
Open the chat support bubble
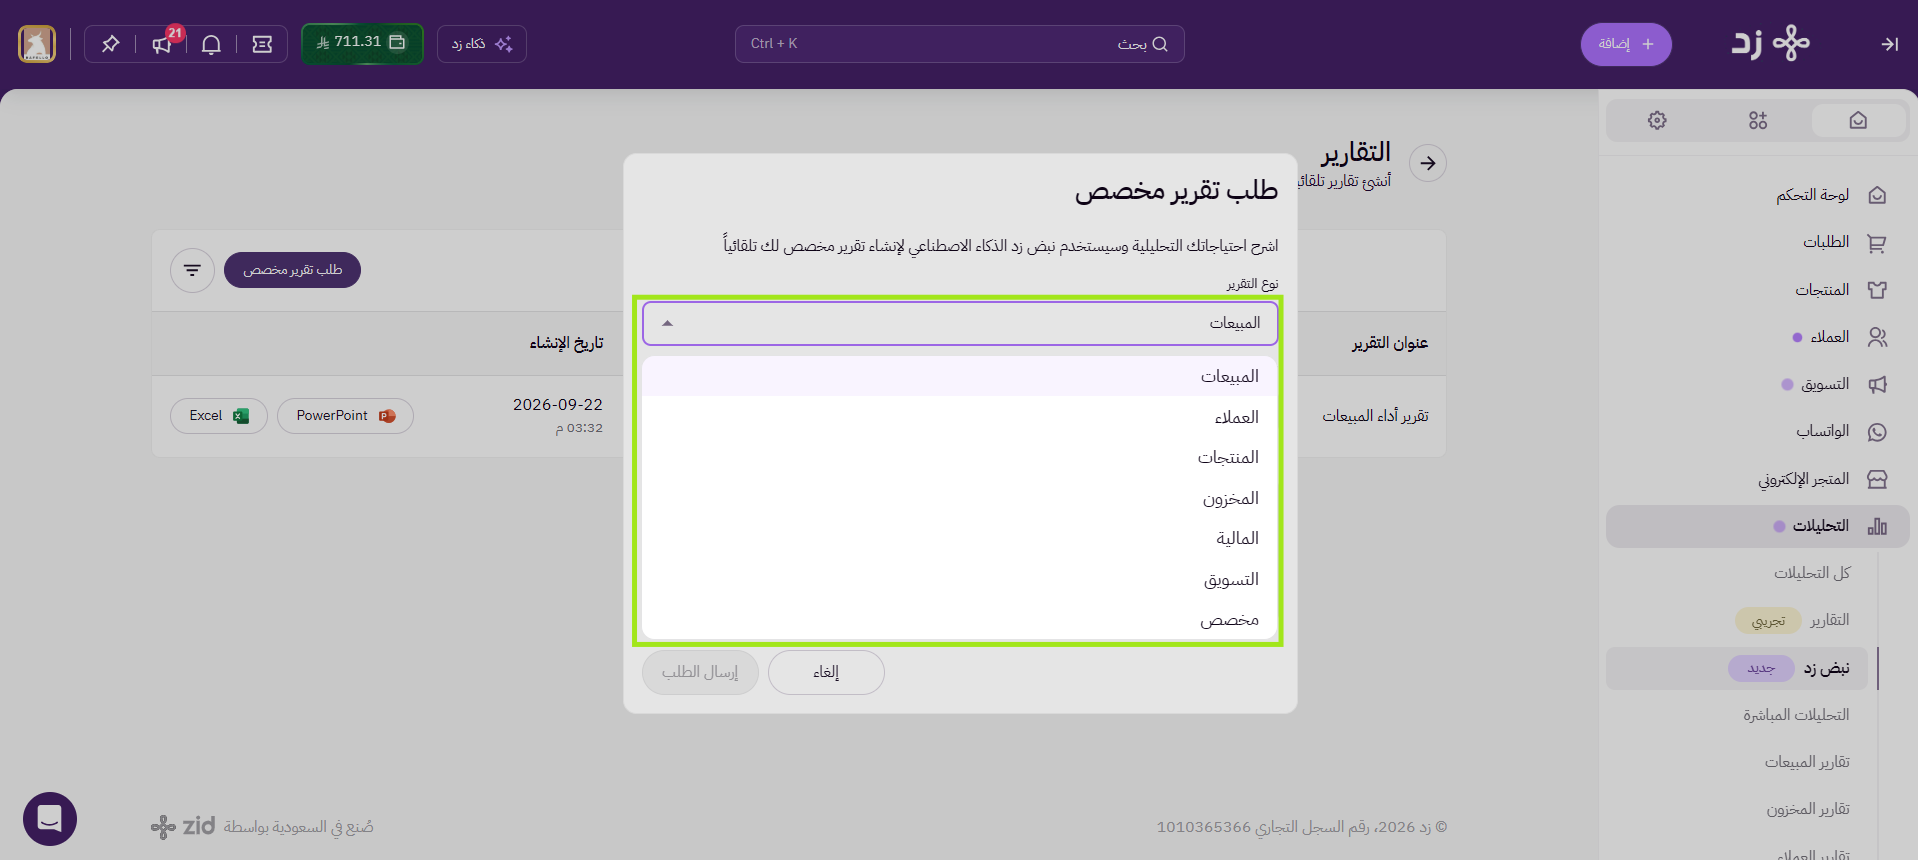pos(50,819)
